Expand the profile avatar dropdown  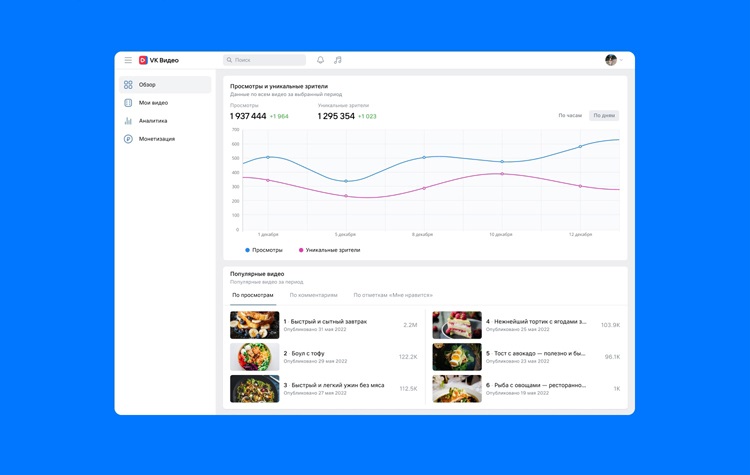coord(613,60)
